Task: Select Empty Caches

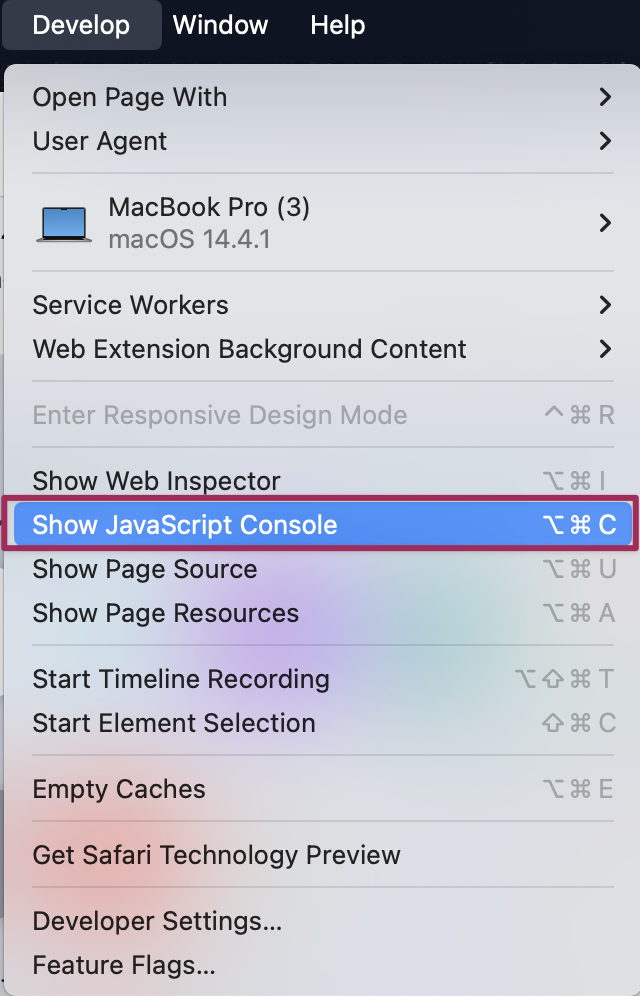Action: point(119,789)
